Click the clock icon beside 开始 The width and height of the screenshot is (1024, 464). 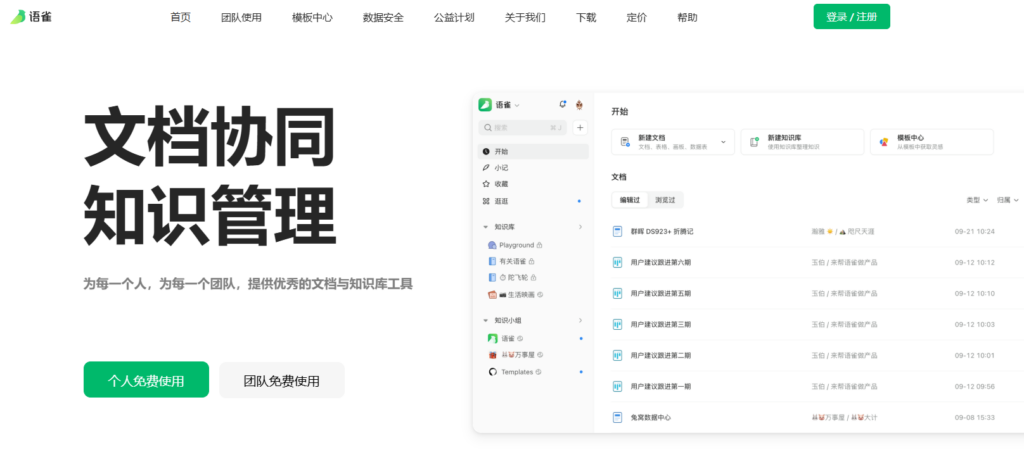click(x=486, y=152)
